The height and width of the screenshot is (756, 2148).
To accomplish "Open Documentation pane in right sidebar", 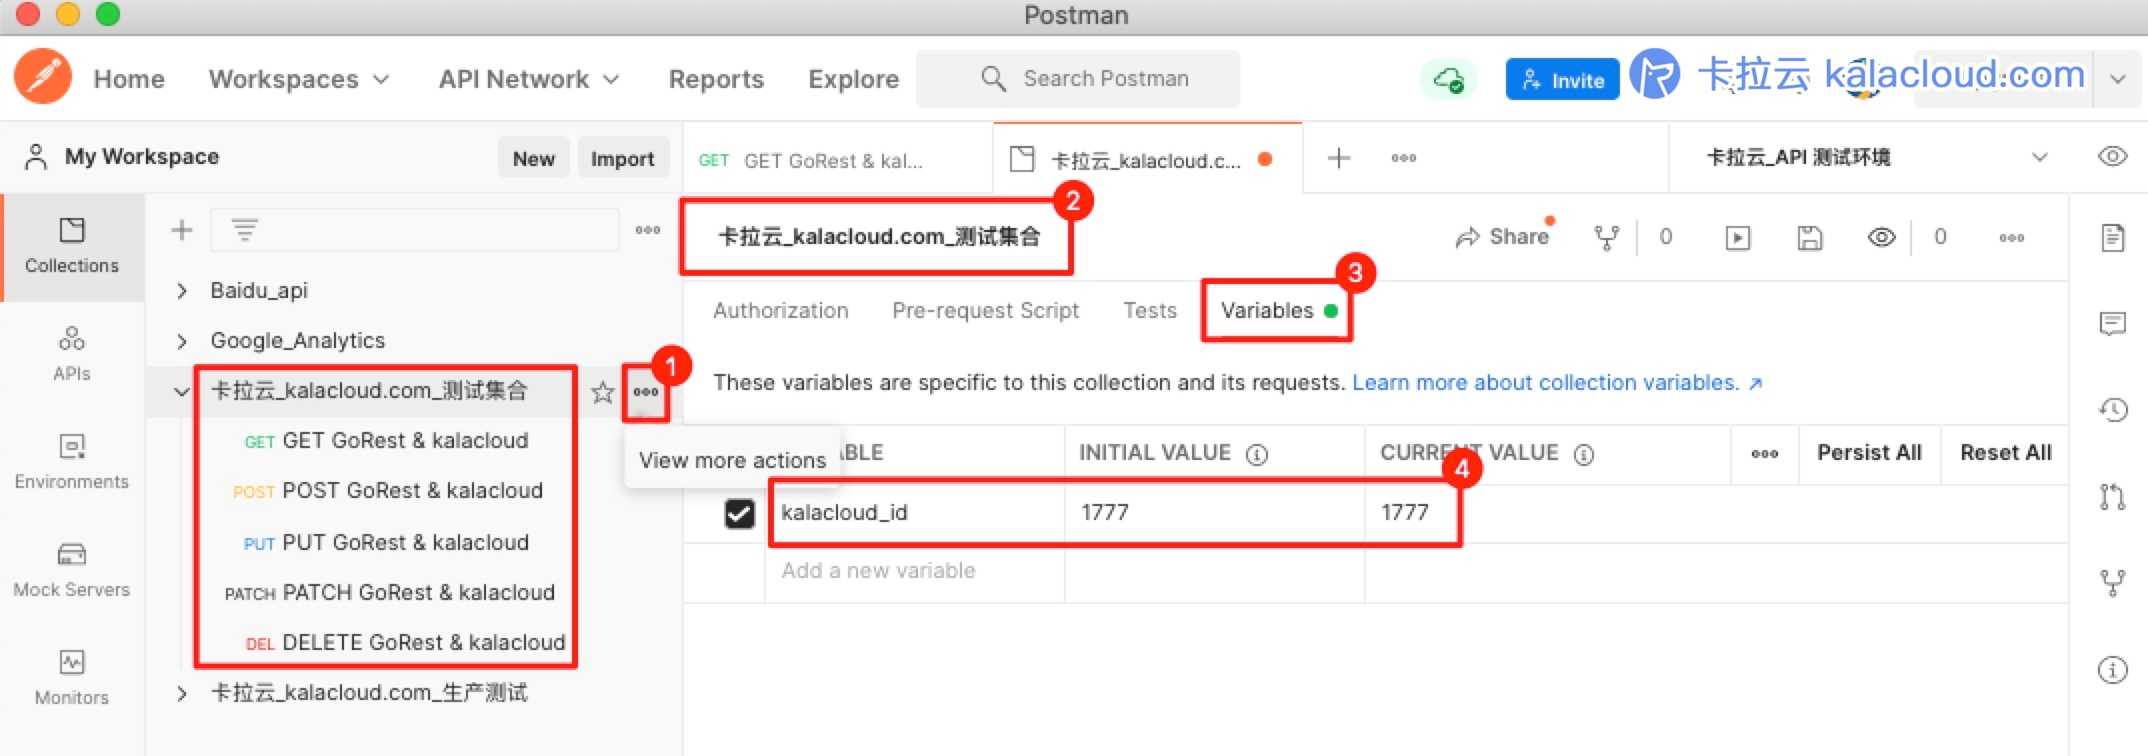I will (2113, 238).
